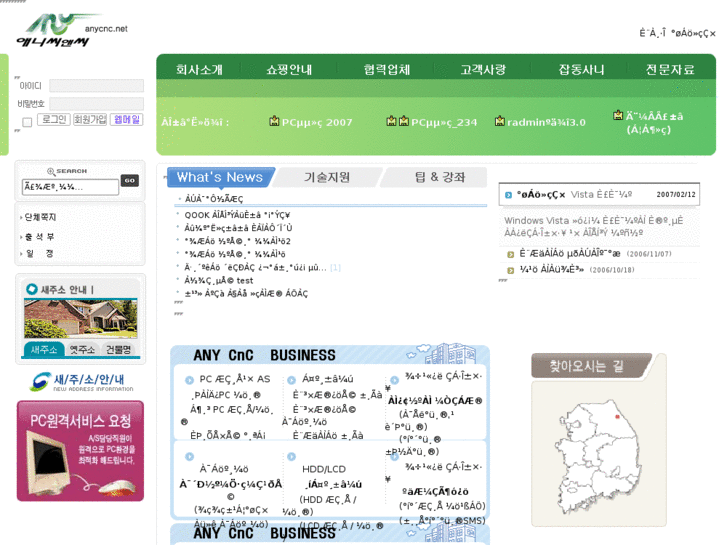Click the 로그인 button

pos(54,120)
